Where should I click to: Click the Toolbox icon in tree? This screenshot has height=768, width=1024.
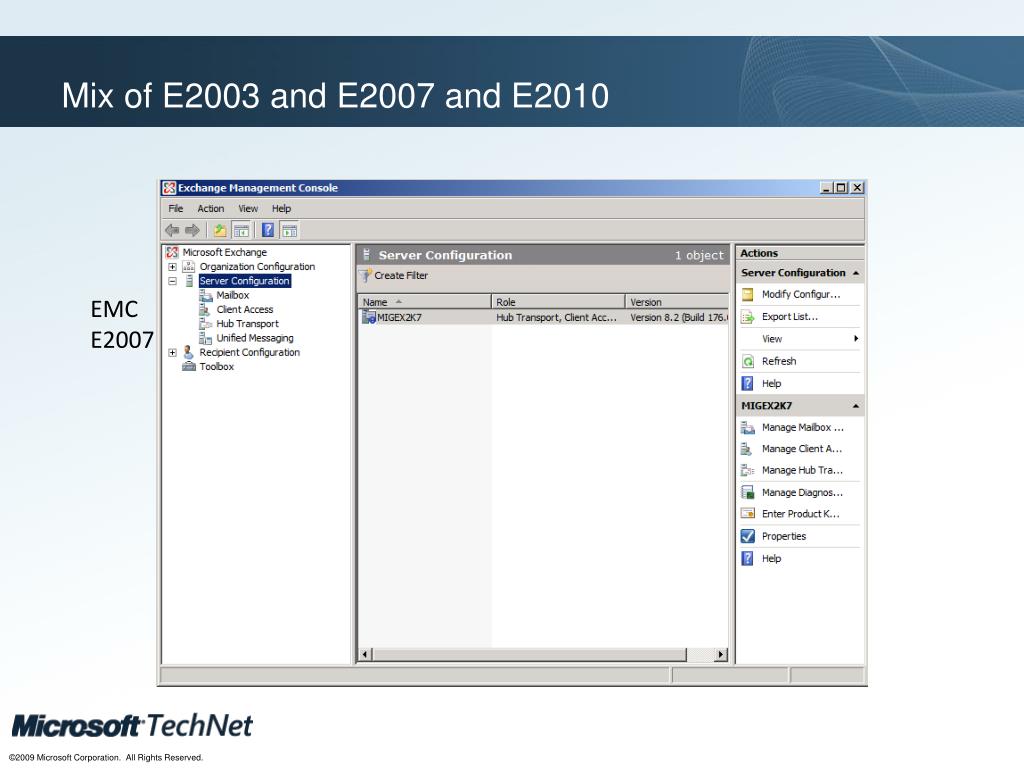[x=189, y=366]
